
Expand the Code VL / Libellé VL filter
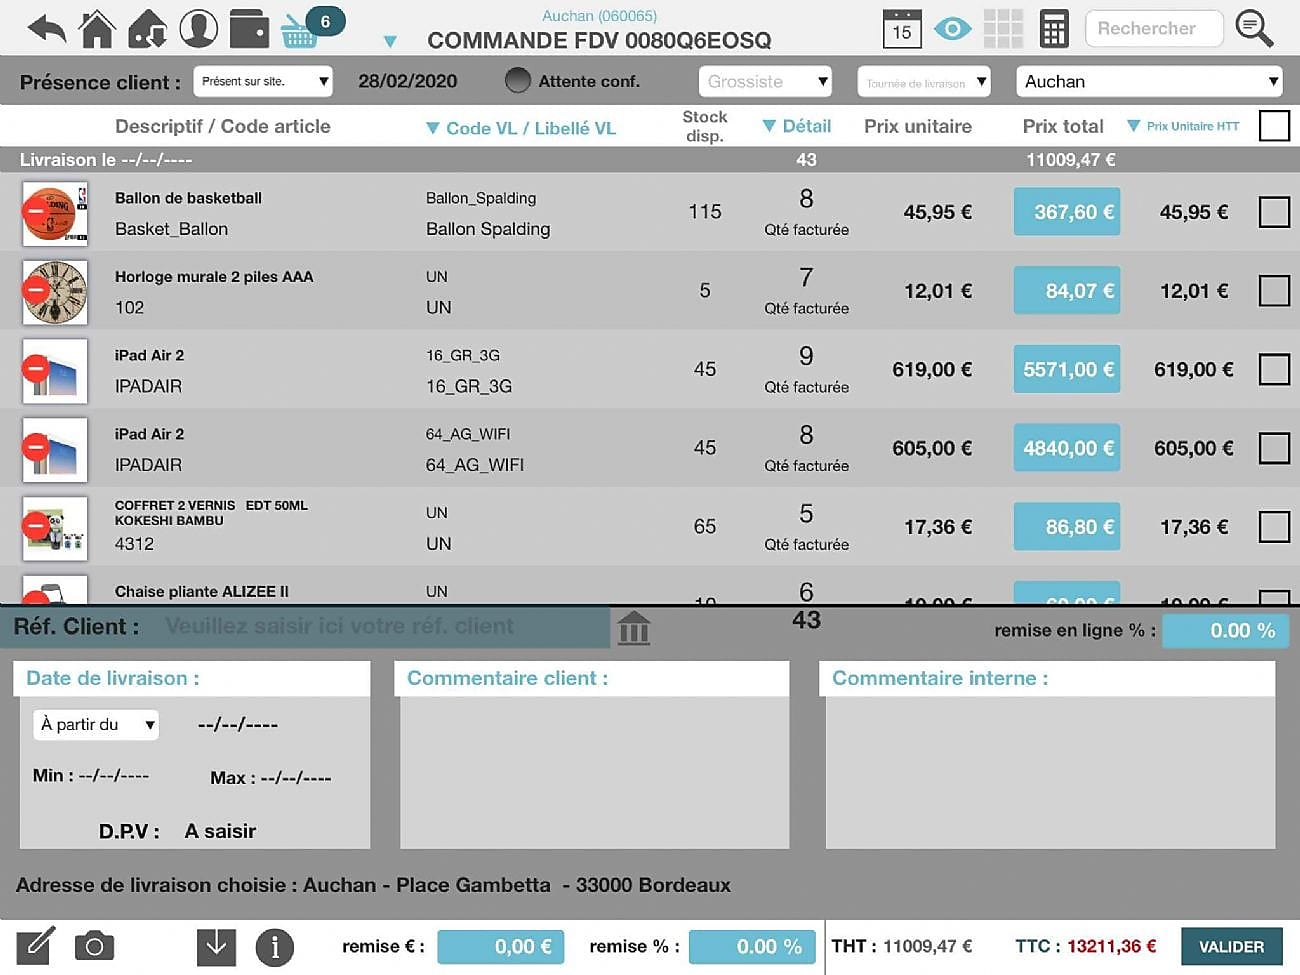(x=521, y=128)
